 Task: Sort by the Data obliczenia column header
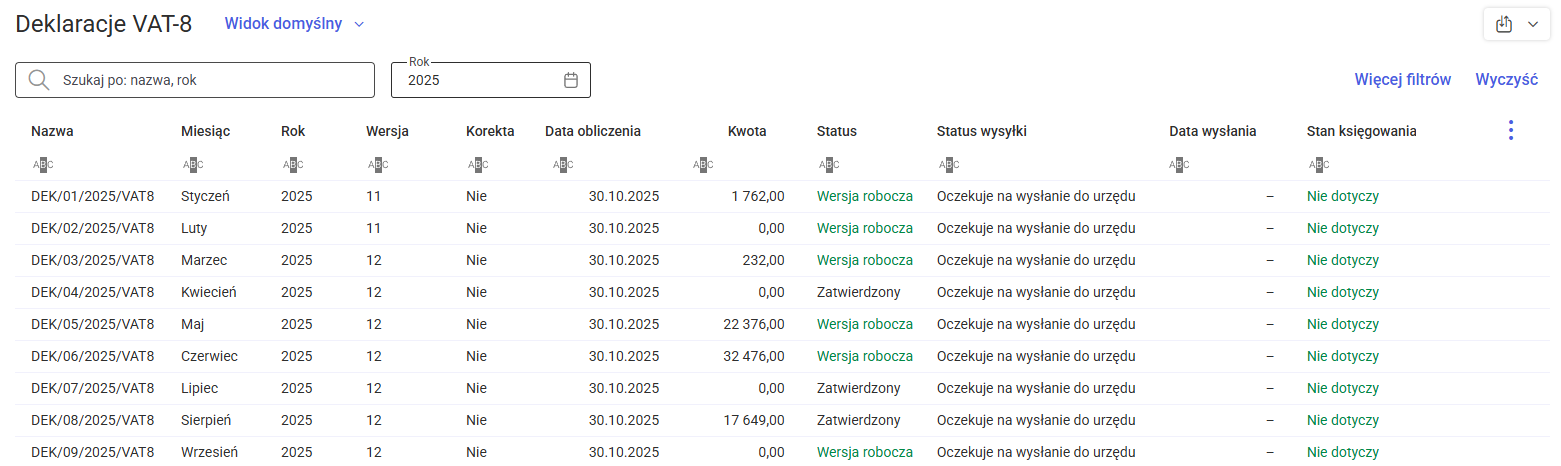coord(592,131)
